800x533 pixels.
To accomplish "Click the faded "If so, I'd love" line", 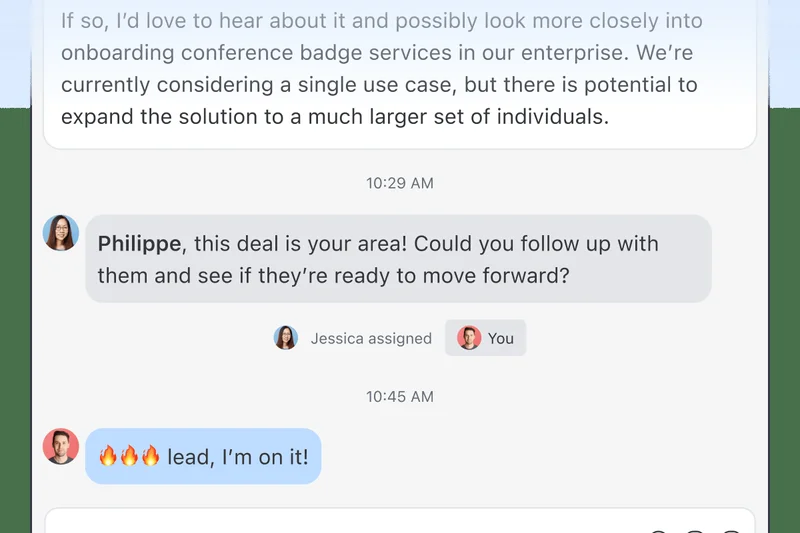I will (381, 21).
